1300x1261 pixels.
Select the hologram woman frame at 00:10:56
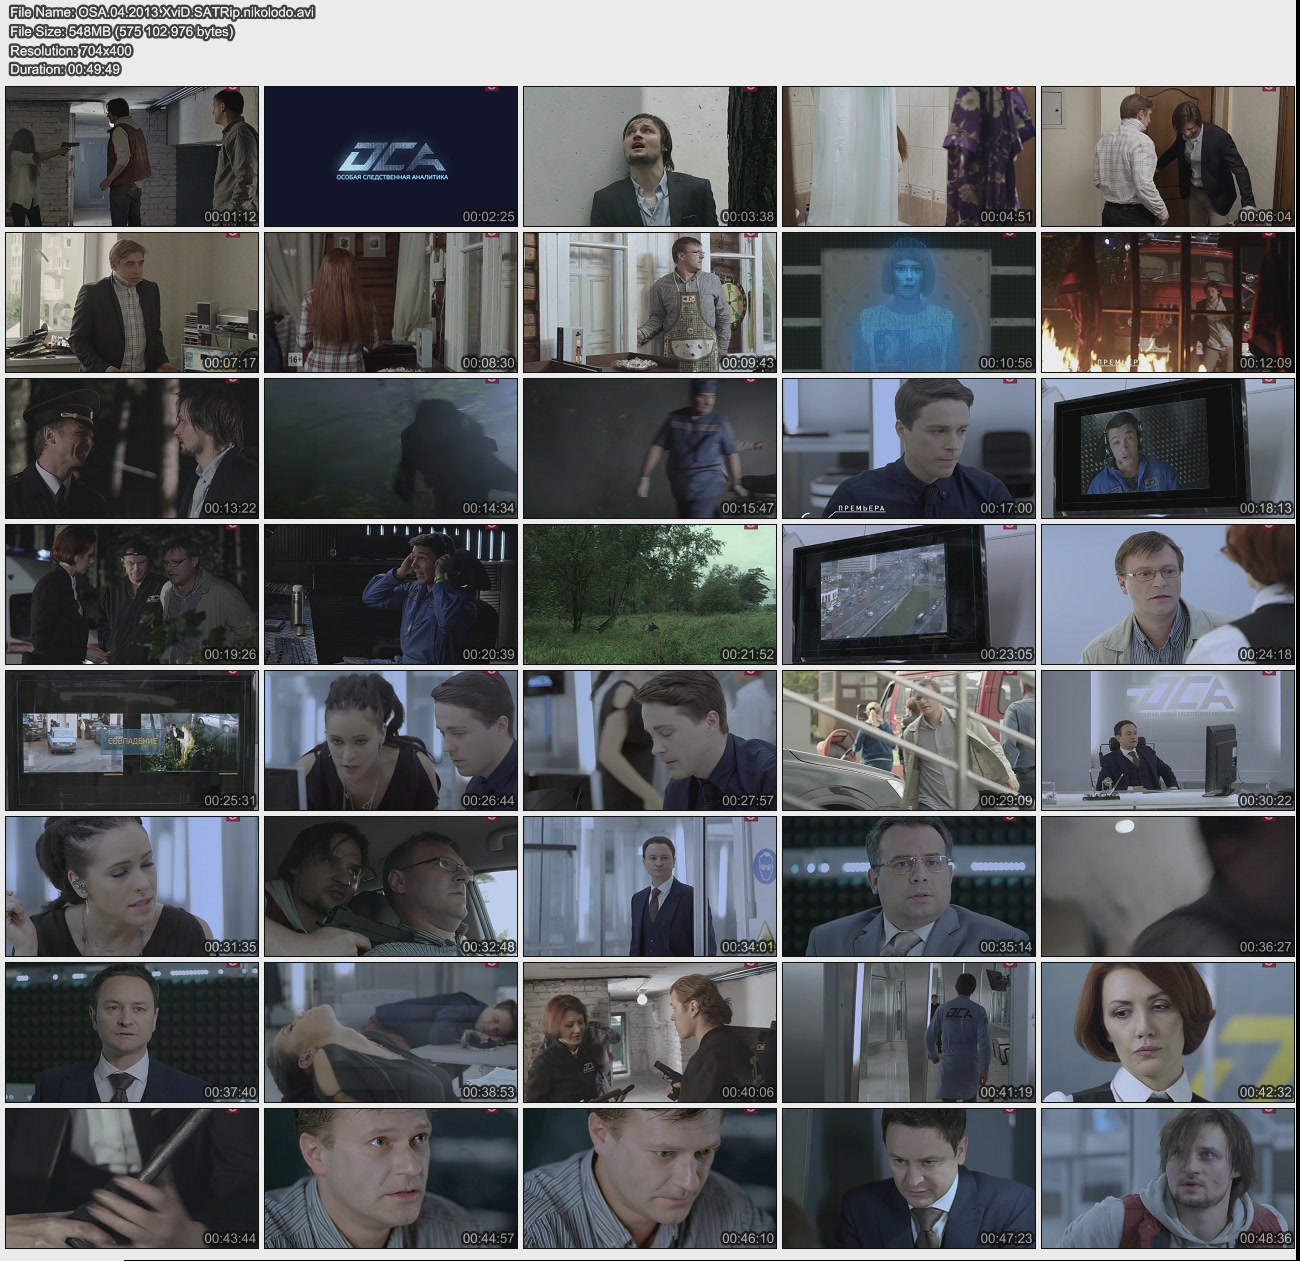coord(909,302)
